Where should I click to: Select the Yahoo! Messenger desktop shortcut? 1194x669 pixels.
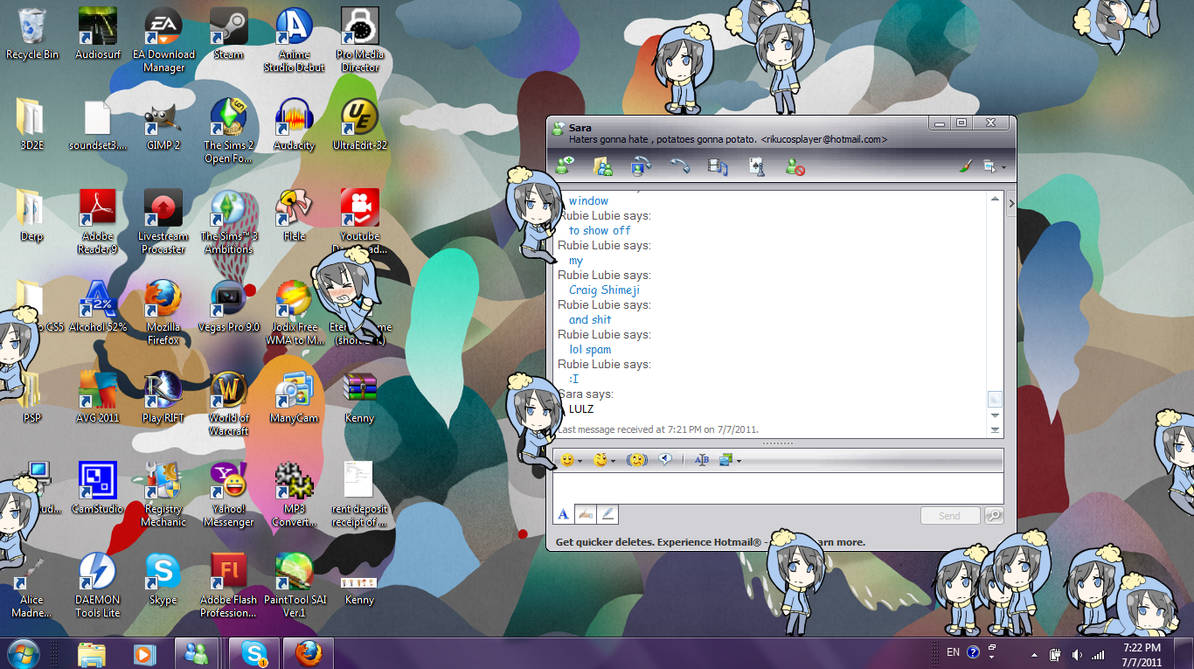point(228,494)
